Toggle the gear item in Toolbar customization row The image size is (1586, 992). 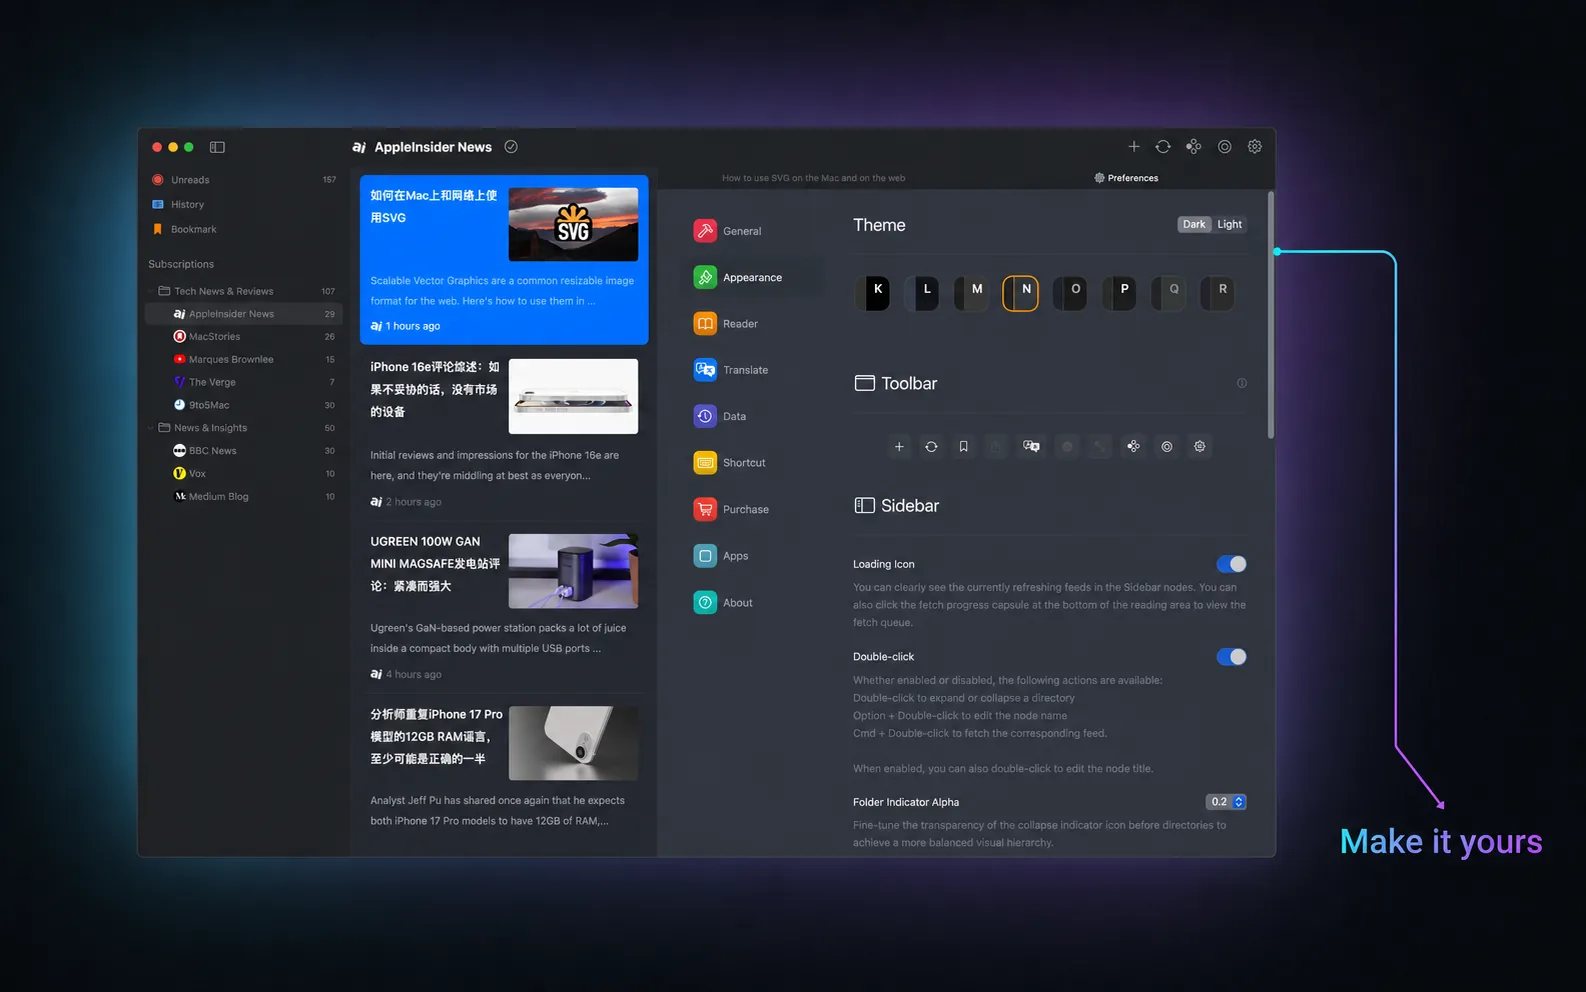(x=1200, y=447)
